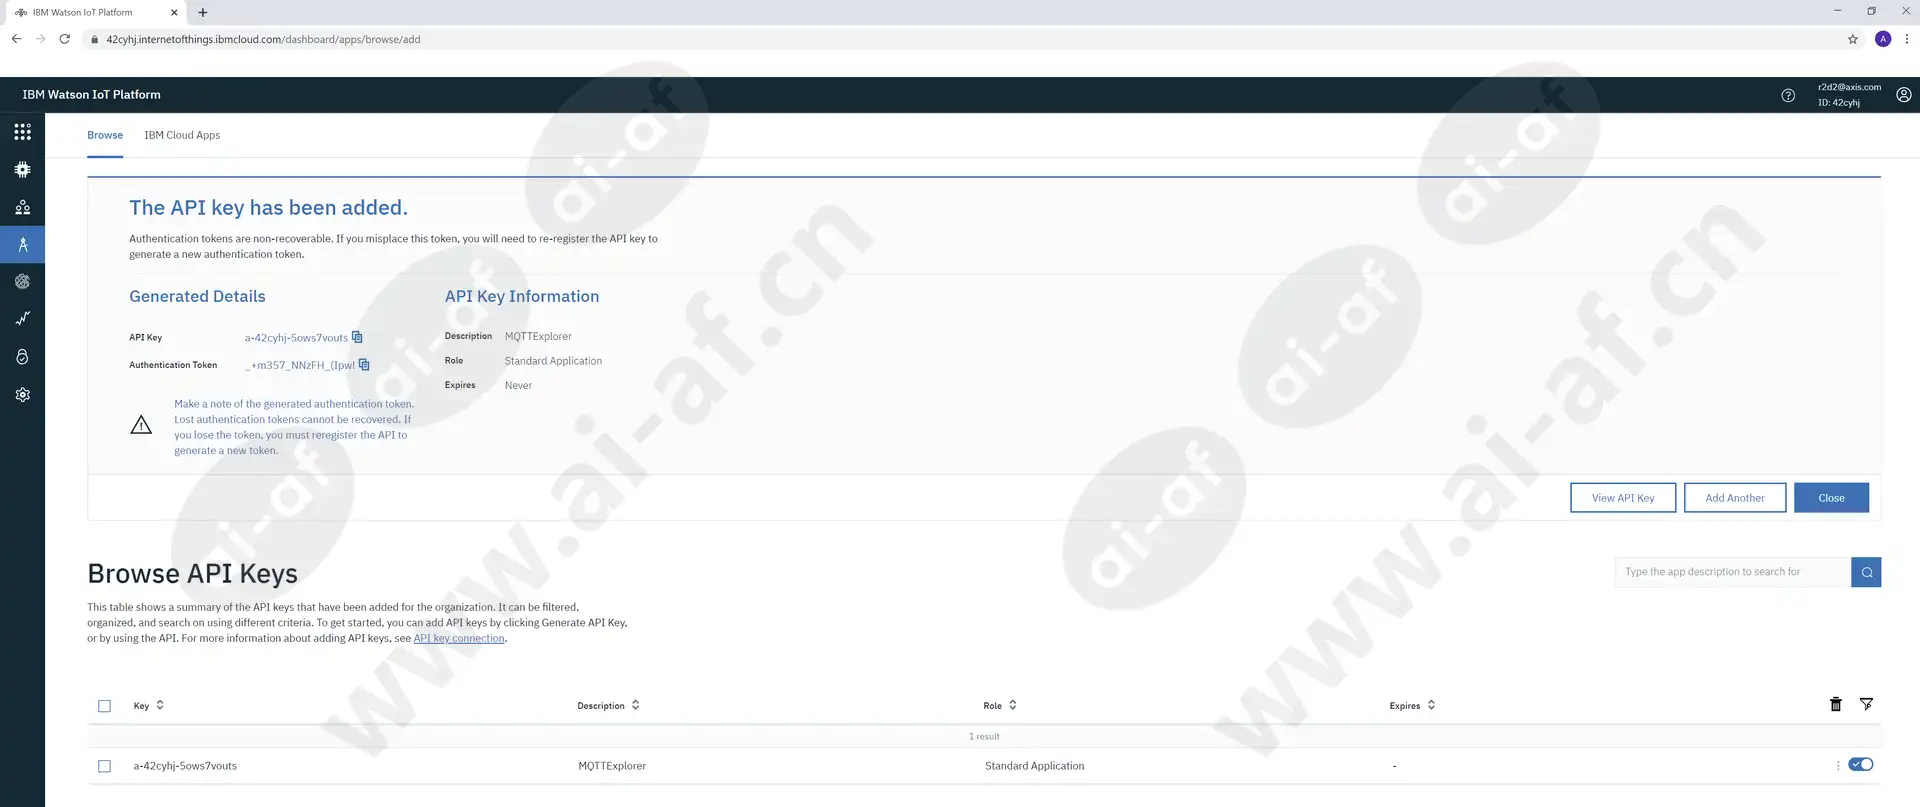Screen dimensions: 1920x807
Task: Sort table by Key column
Action: click(x=148, y=705)
